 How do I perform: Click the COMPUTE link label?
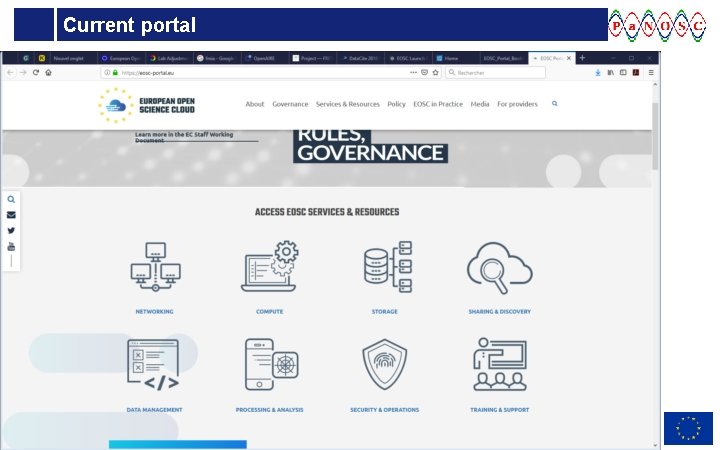[270, 311]
